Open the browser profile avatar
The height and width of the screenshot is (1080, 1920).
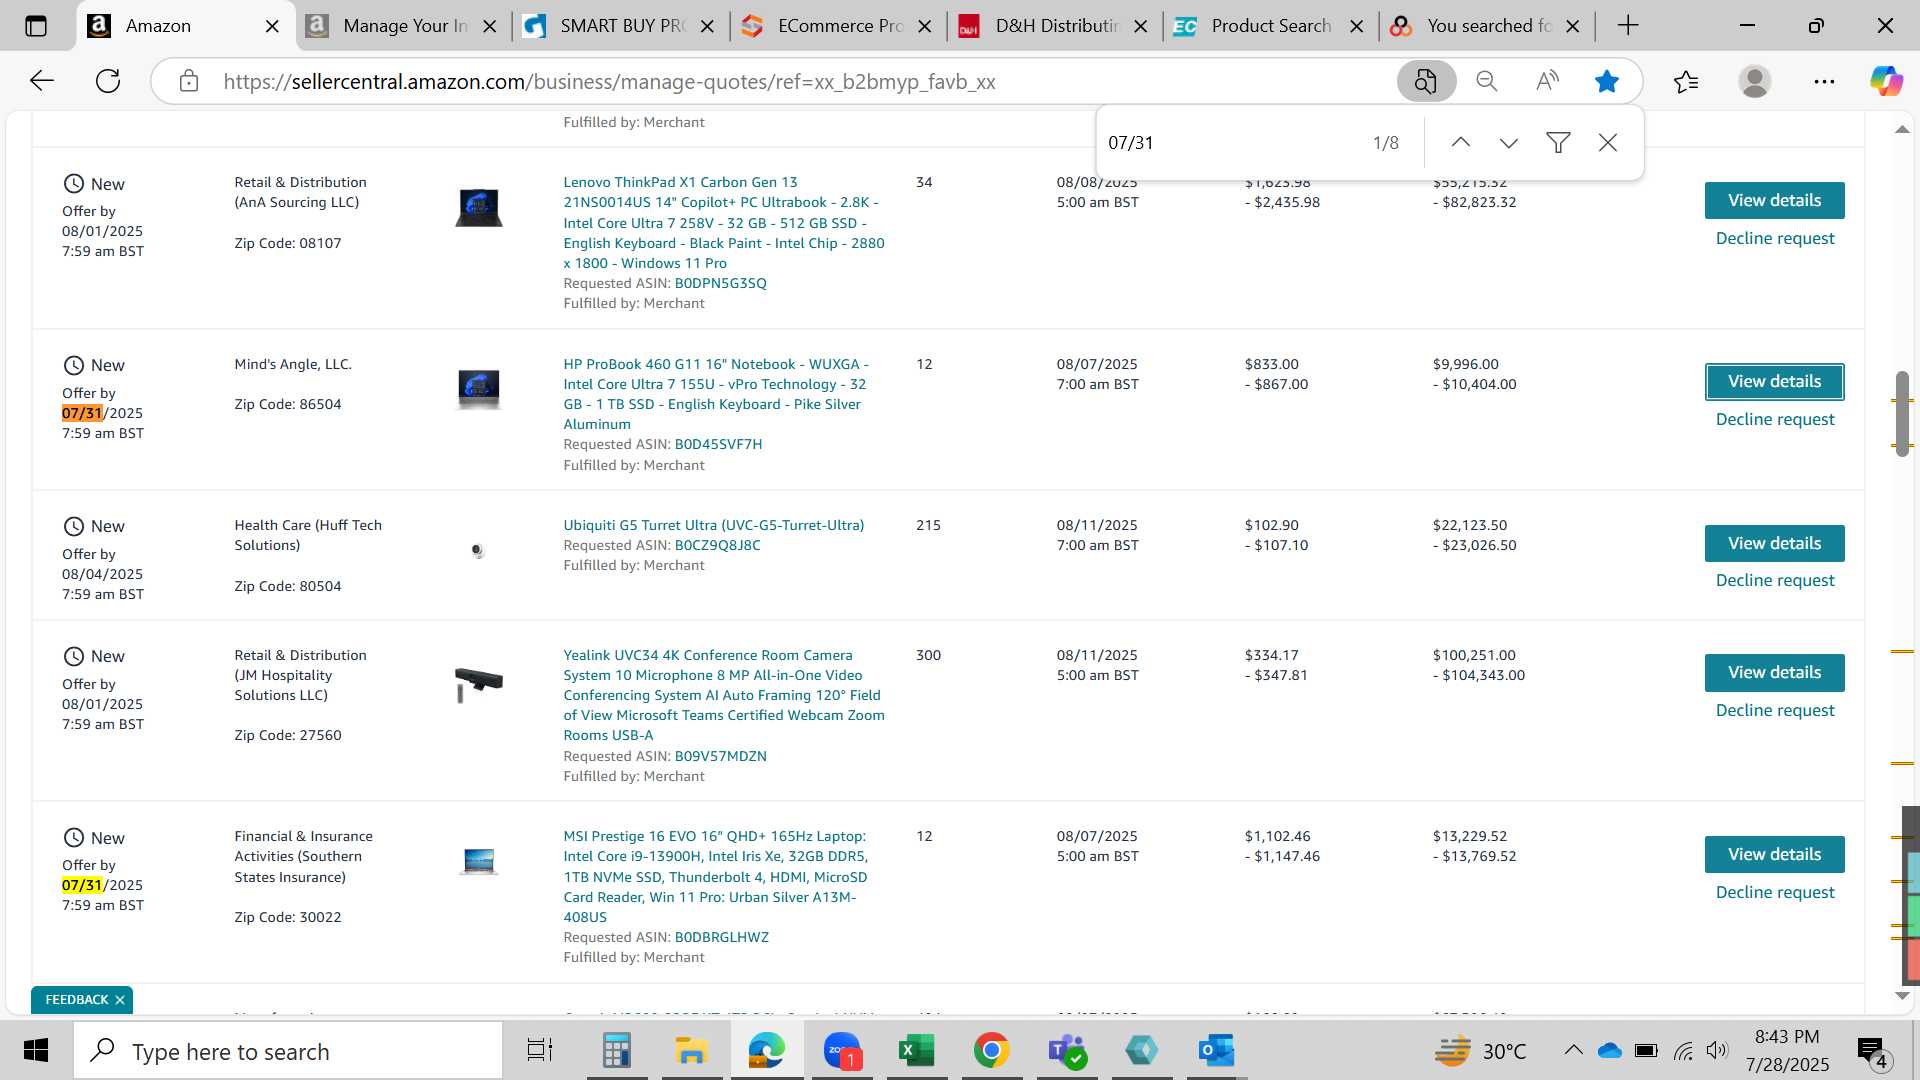pyautogui.click(x=1755, y=81)
